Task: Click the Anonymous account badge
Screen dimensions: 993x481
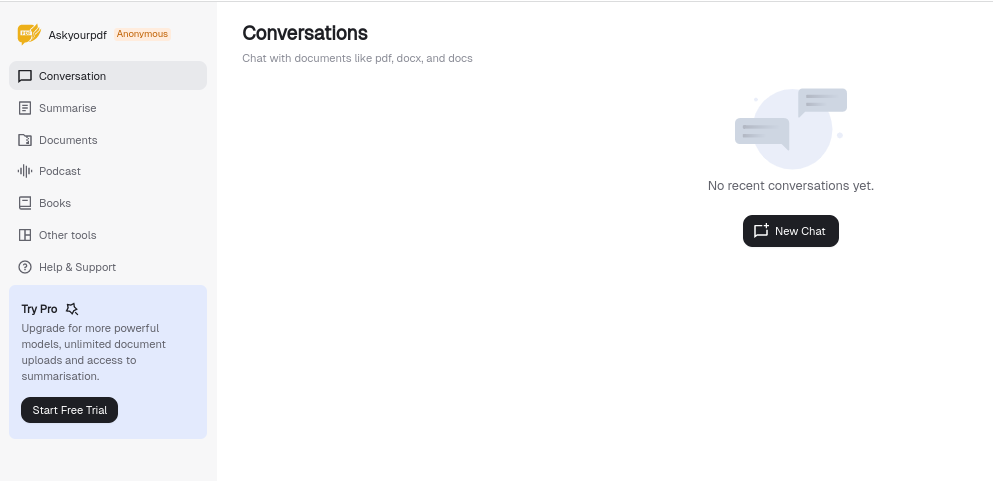Action: click(142, 34)
